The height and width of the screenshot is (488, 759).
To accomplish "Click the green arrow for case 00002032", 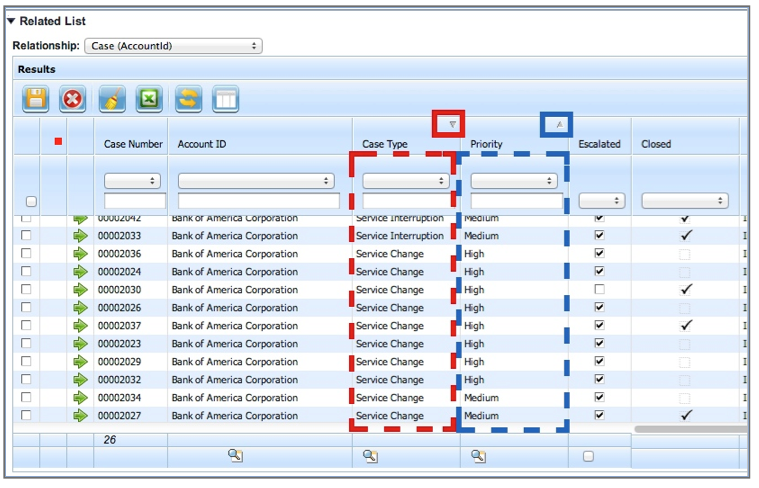I will point(80,380).
